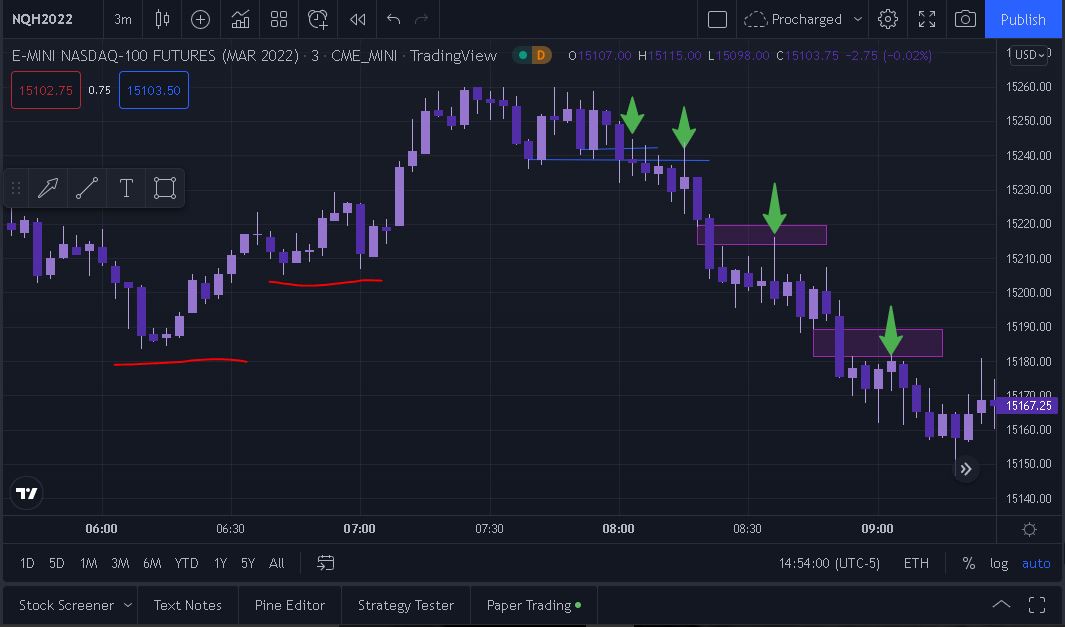
Task: Toggle the green market status indicator
Action: click(523, 55)
